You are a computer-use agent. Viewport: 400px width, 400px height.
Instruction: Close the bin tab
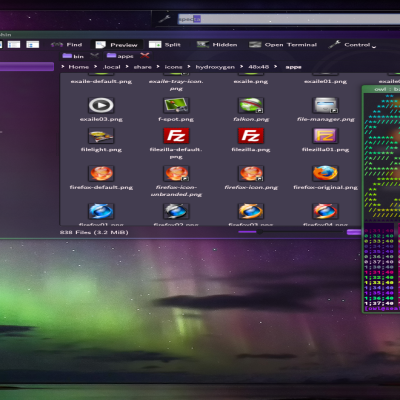tap(95, 56)
